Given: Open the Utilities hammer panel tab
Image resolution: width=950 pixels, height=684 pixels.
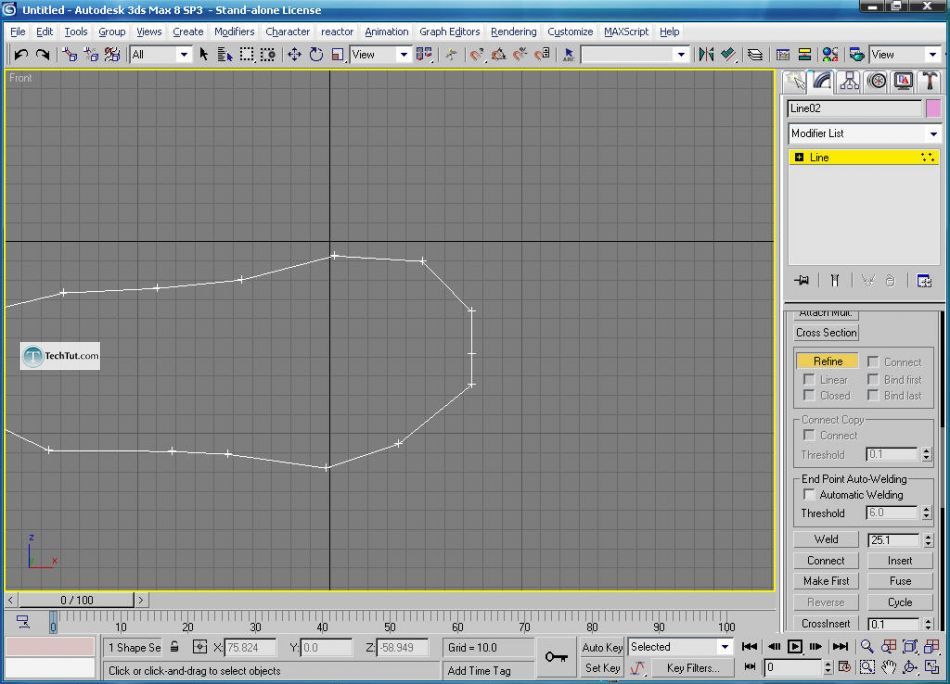Looking at the screenshot, I should 929,81.
